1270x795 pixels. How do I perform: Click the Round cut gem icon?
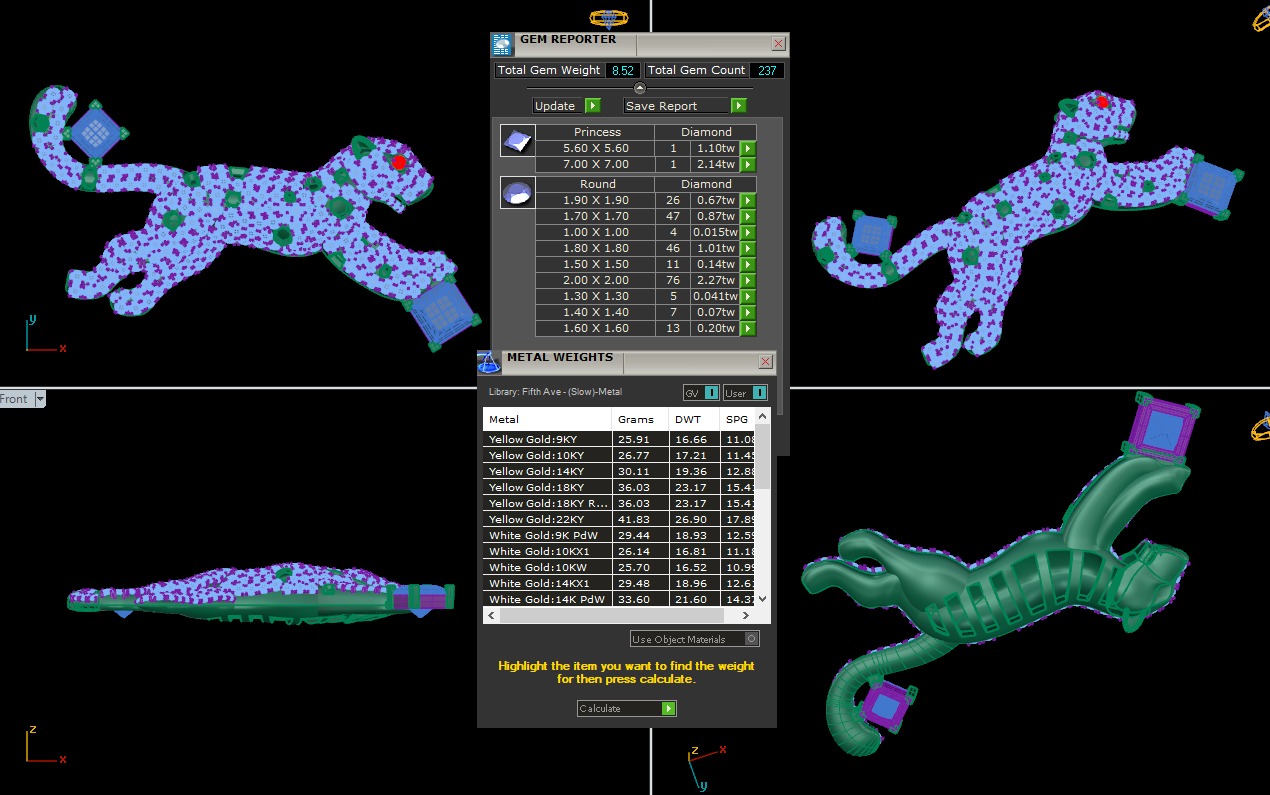click(x=518, y=193)
